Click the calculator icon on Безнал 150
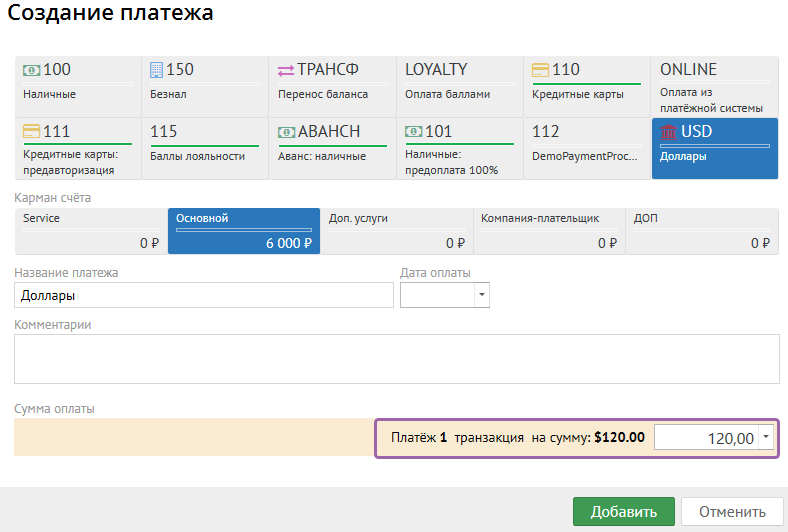 click(x=156, y=70)
